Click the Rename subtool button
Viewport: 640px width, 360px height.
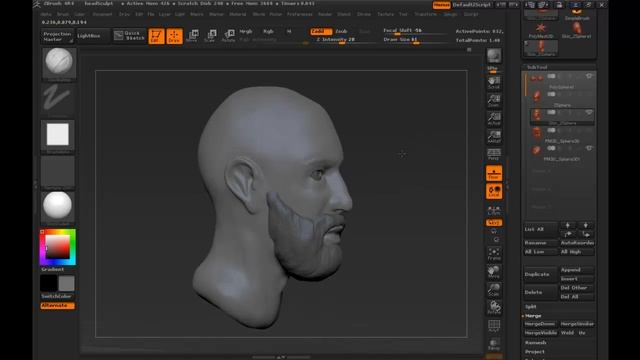point(540,243)
